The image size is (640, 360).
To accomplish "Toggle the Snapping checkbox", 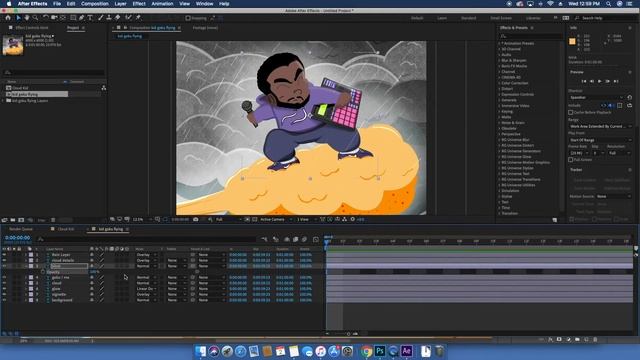I will click(x=188, y=18).
